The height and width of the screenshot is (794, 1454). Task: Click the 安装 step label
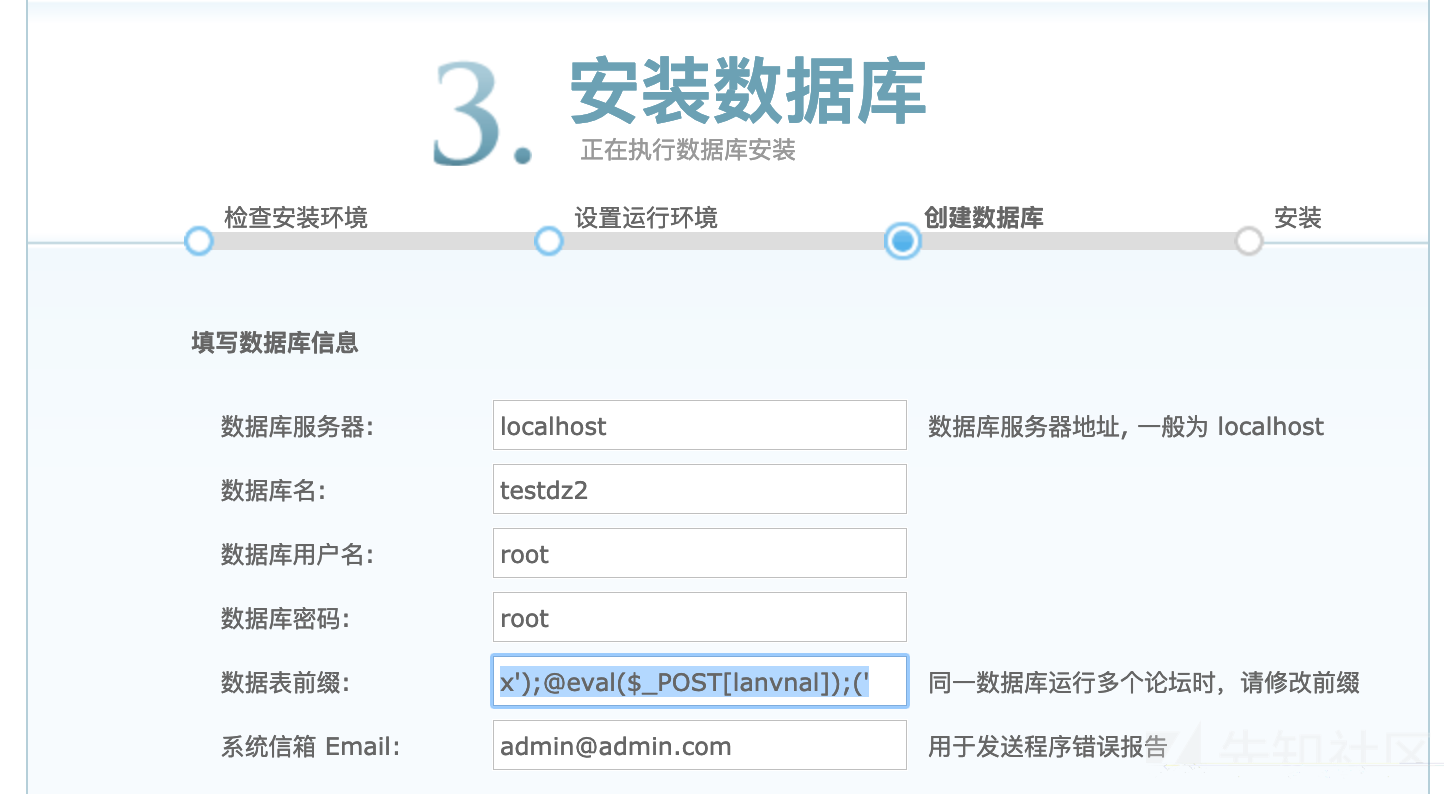[x=1298, y=217]
